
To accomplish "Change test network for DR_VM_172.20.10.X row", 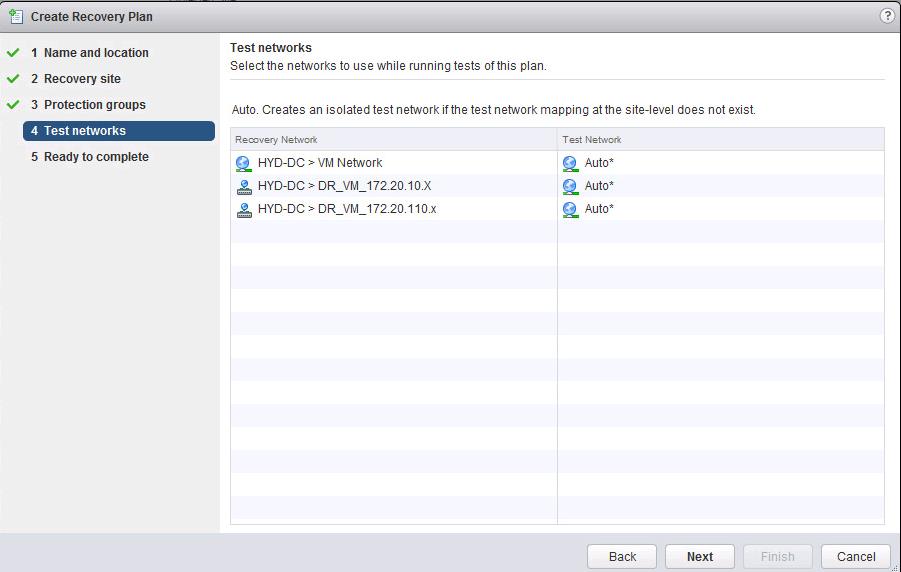I will (721, 186).
